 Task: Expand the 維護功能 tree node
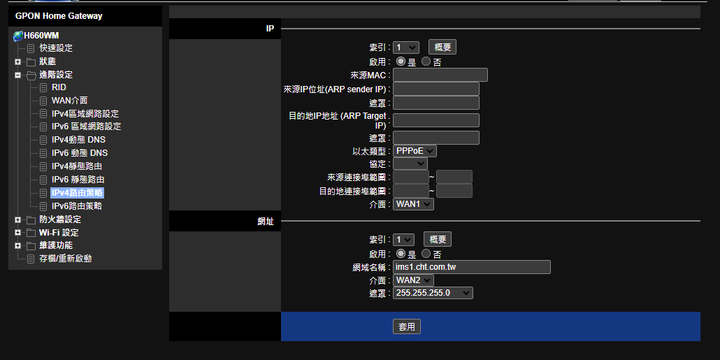tap(18, 246)
